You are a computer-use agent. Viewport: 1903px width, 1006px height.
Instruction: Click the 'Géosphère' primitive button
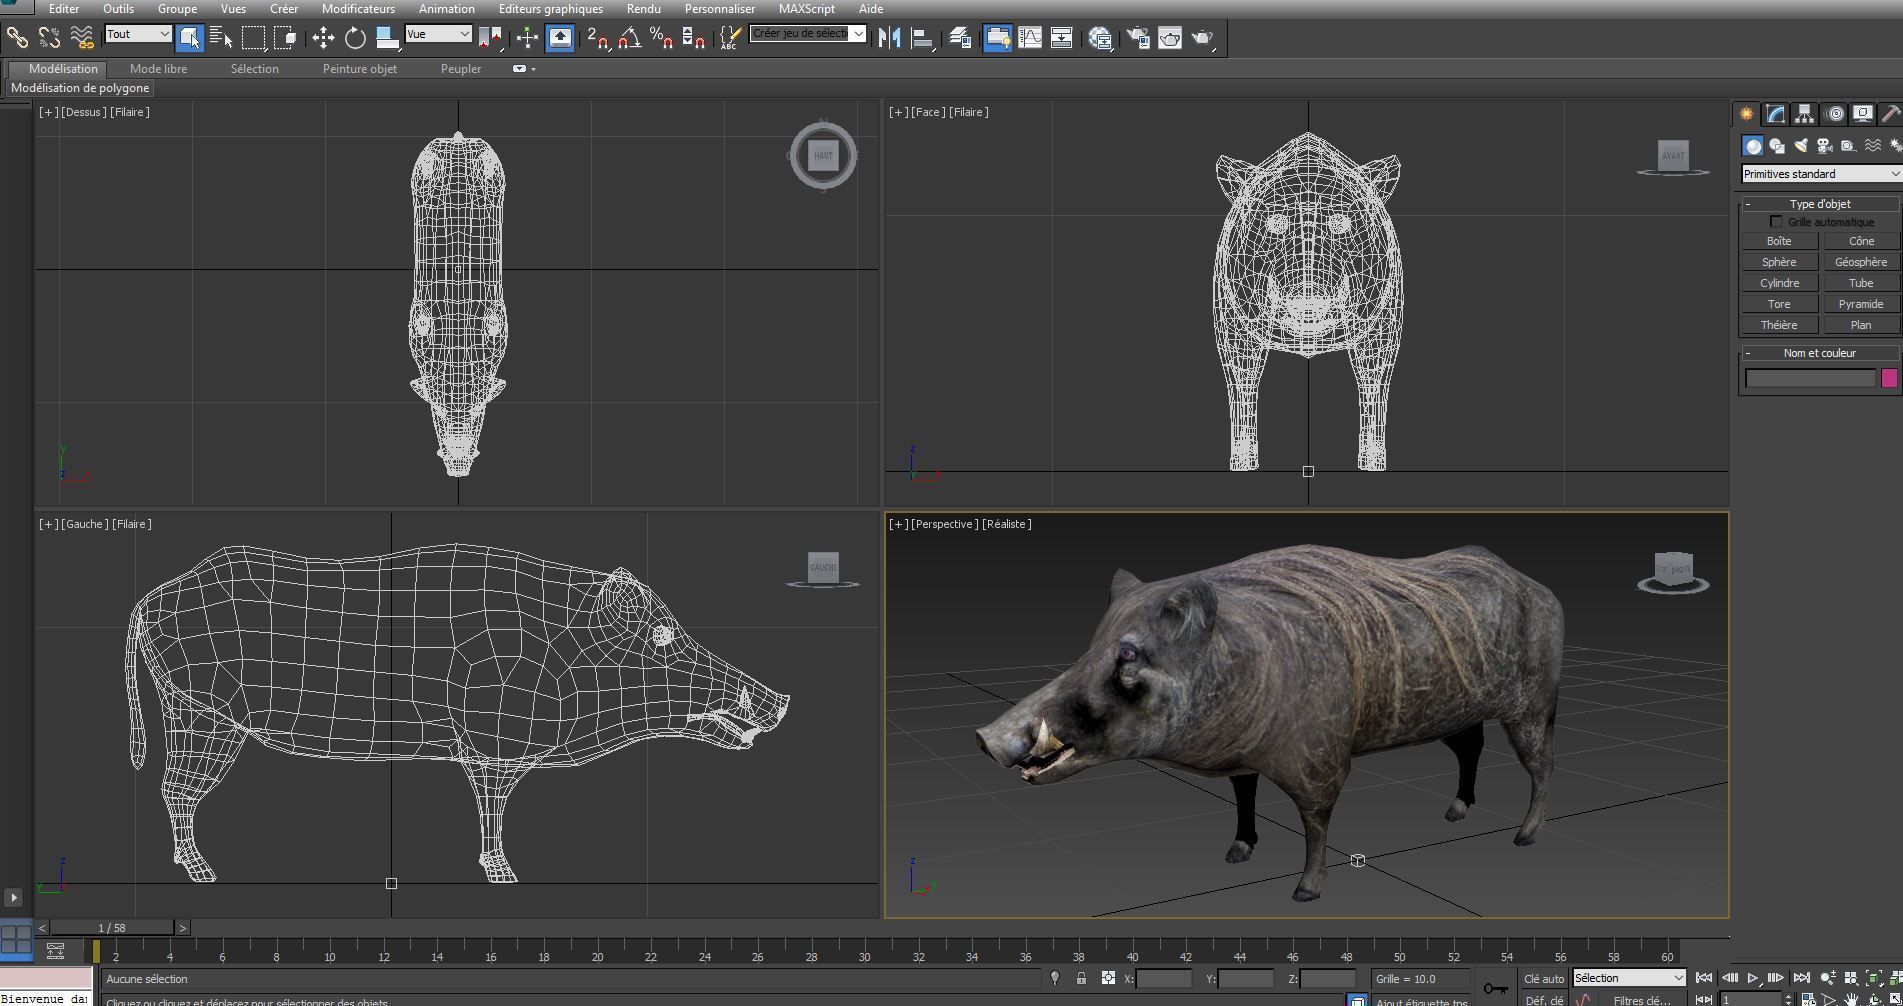tap(1861, 262)
